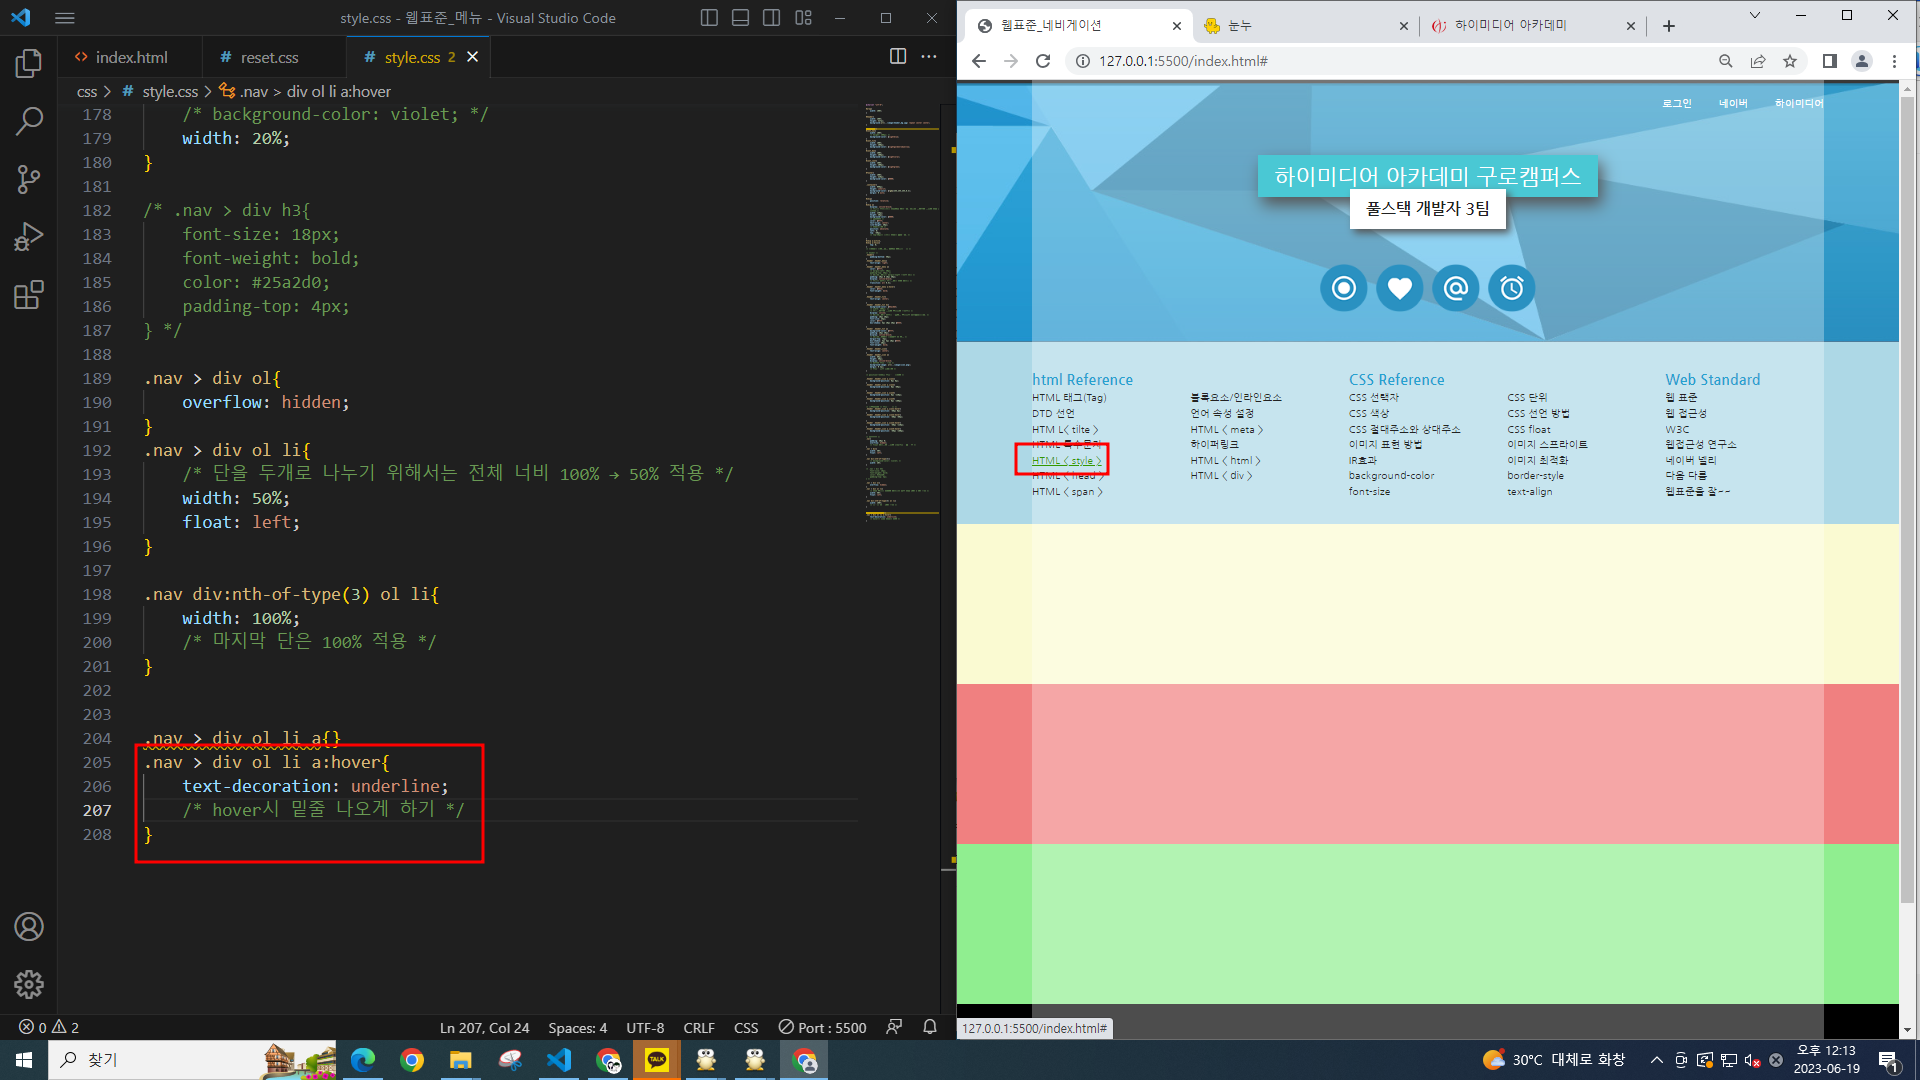1920x1080 pixels.
Task: Open the Extensions view
Action: (x=29, y=295)
